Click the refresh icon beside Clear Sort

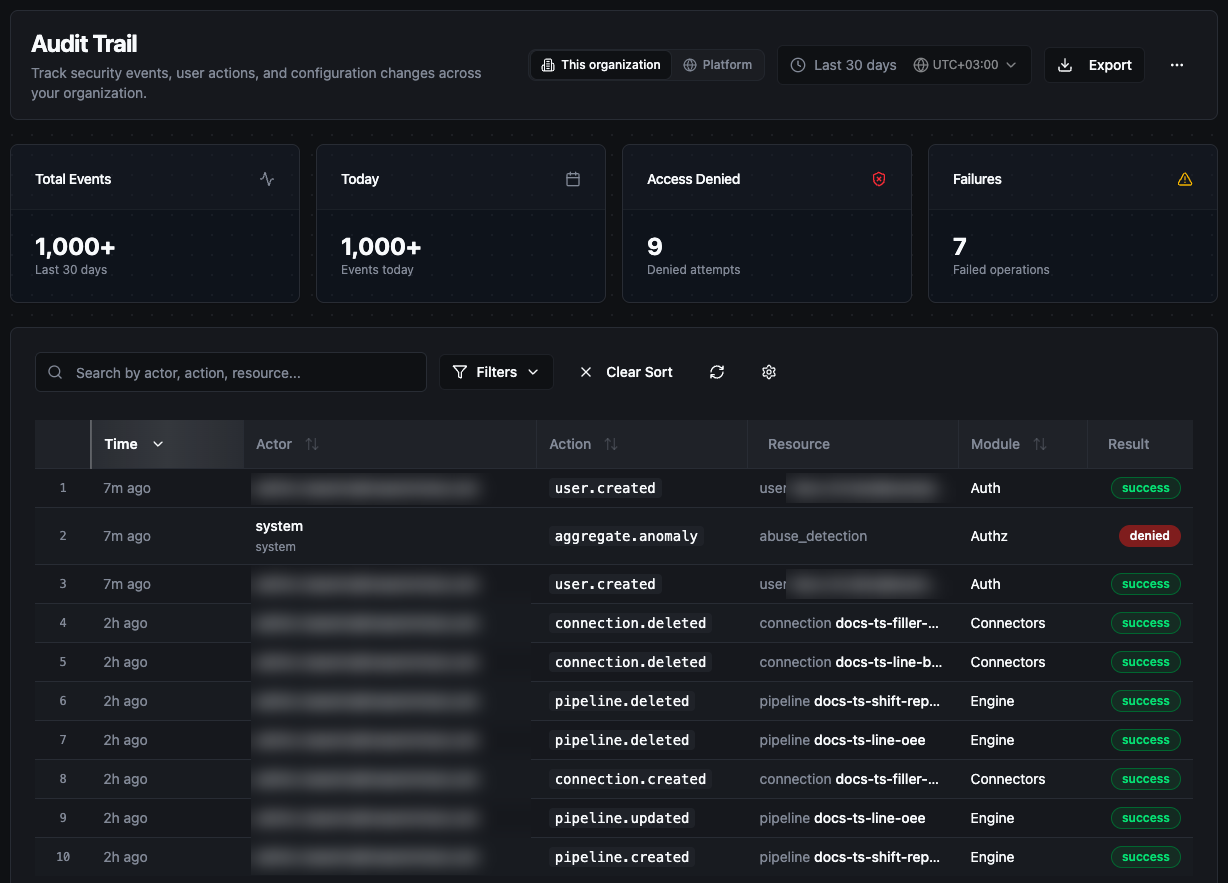717,372
